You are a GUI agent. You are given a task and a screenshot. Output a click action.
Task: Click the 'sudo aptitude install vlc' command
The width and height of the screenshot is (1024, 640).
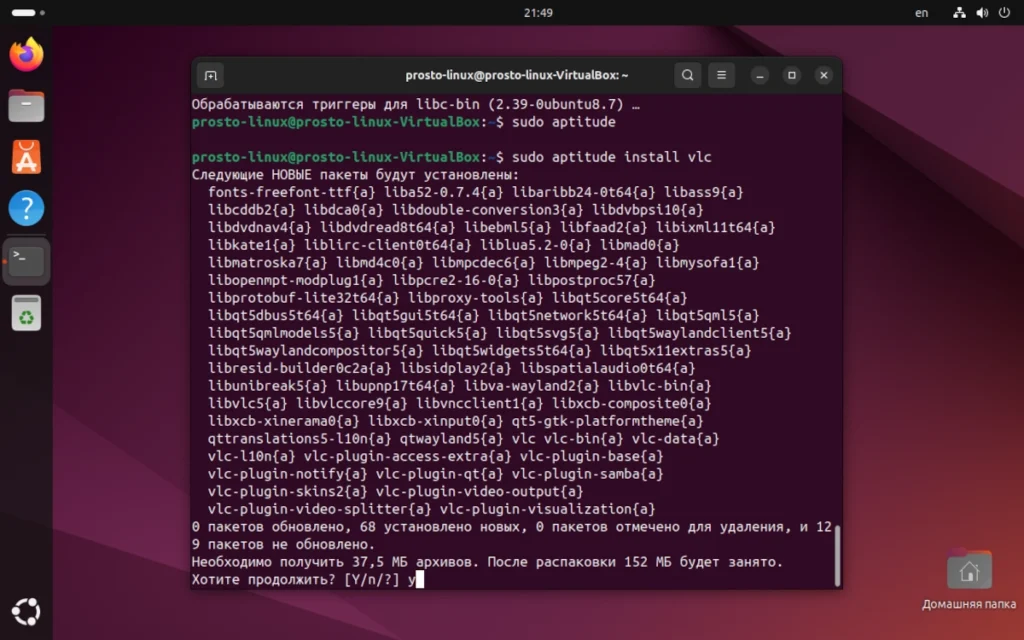(611, 157)
